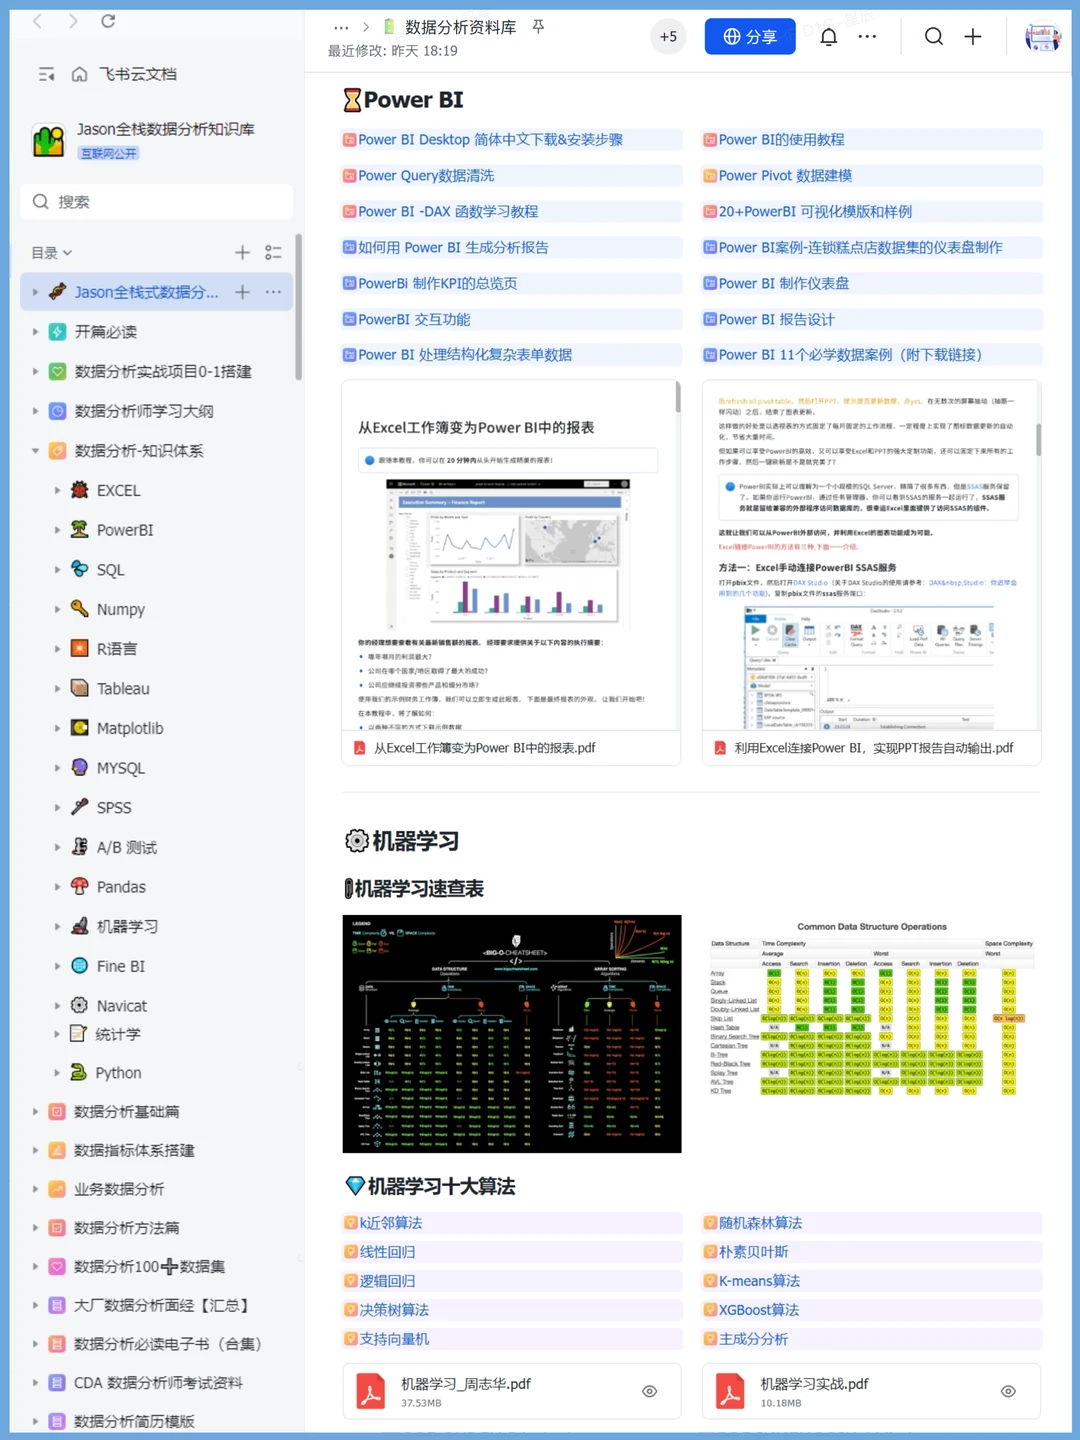
Task: Open link Power BI 报告设计
Action: (x=776, y=320)
